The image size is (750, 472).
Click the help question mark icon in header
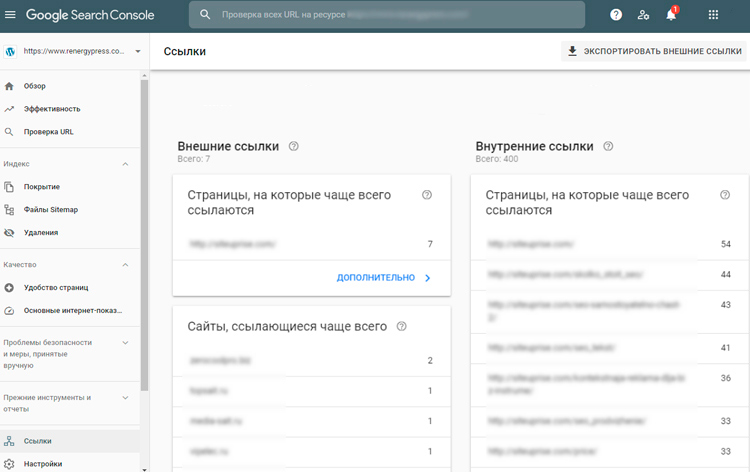(616, 15)
